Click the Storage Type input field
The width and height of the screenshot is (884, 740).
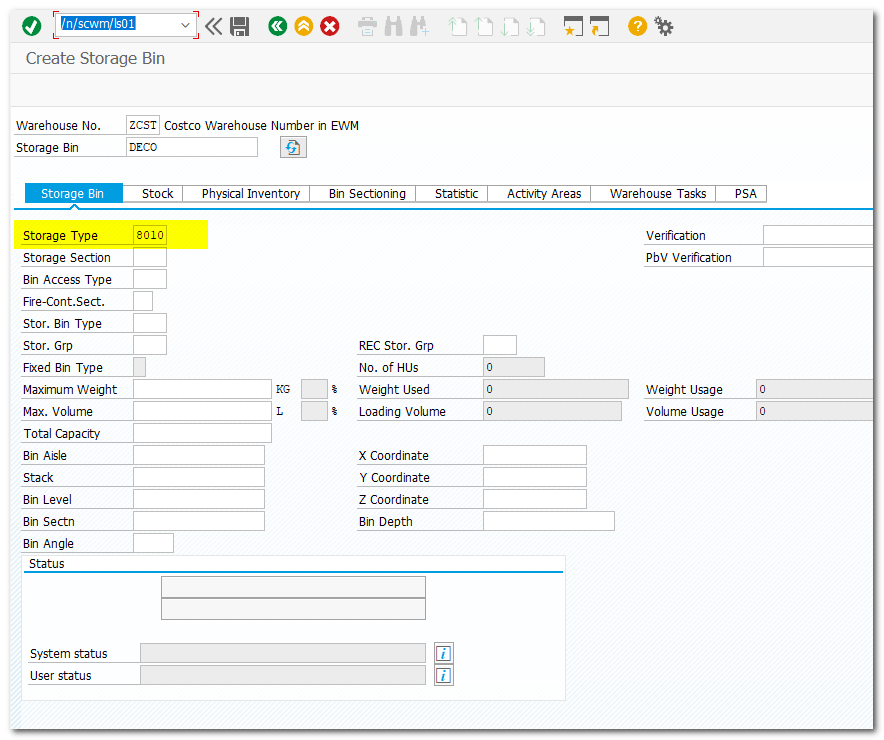(150, 236)
